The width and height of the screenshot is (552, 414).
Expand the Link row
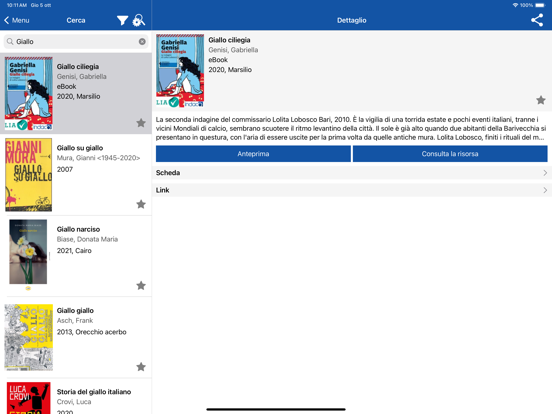pos(352,190)
